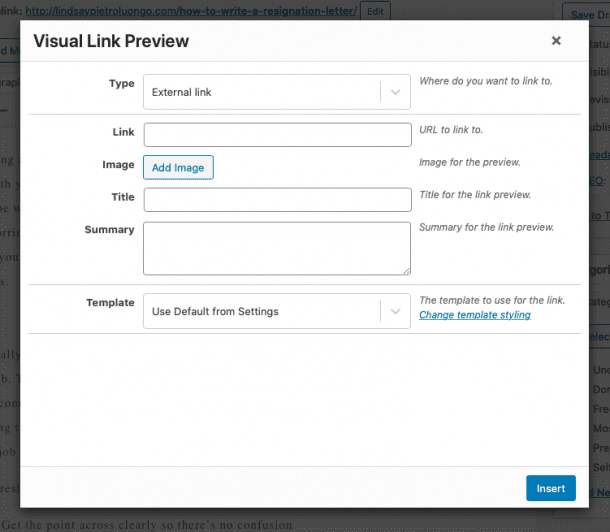610x532 pixels.
Task: Open the Type dropdown showing External link
Action: coord(262,92)
